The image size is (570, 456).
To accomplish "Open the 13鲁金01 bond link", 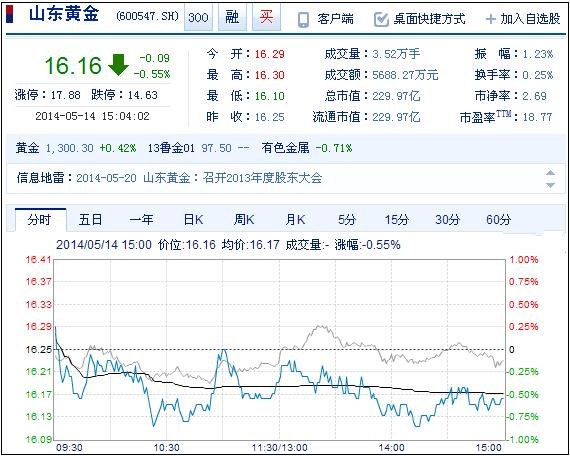I will point(171,148).
